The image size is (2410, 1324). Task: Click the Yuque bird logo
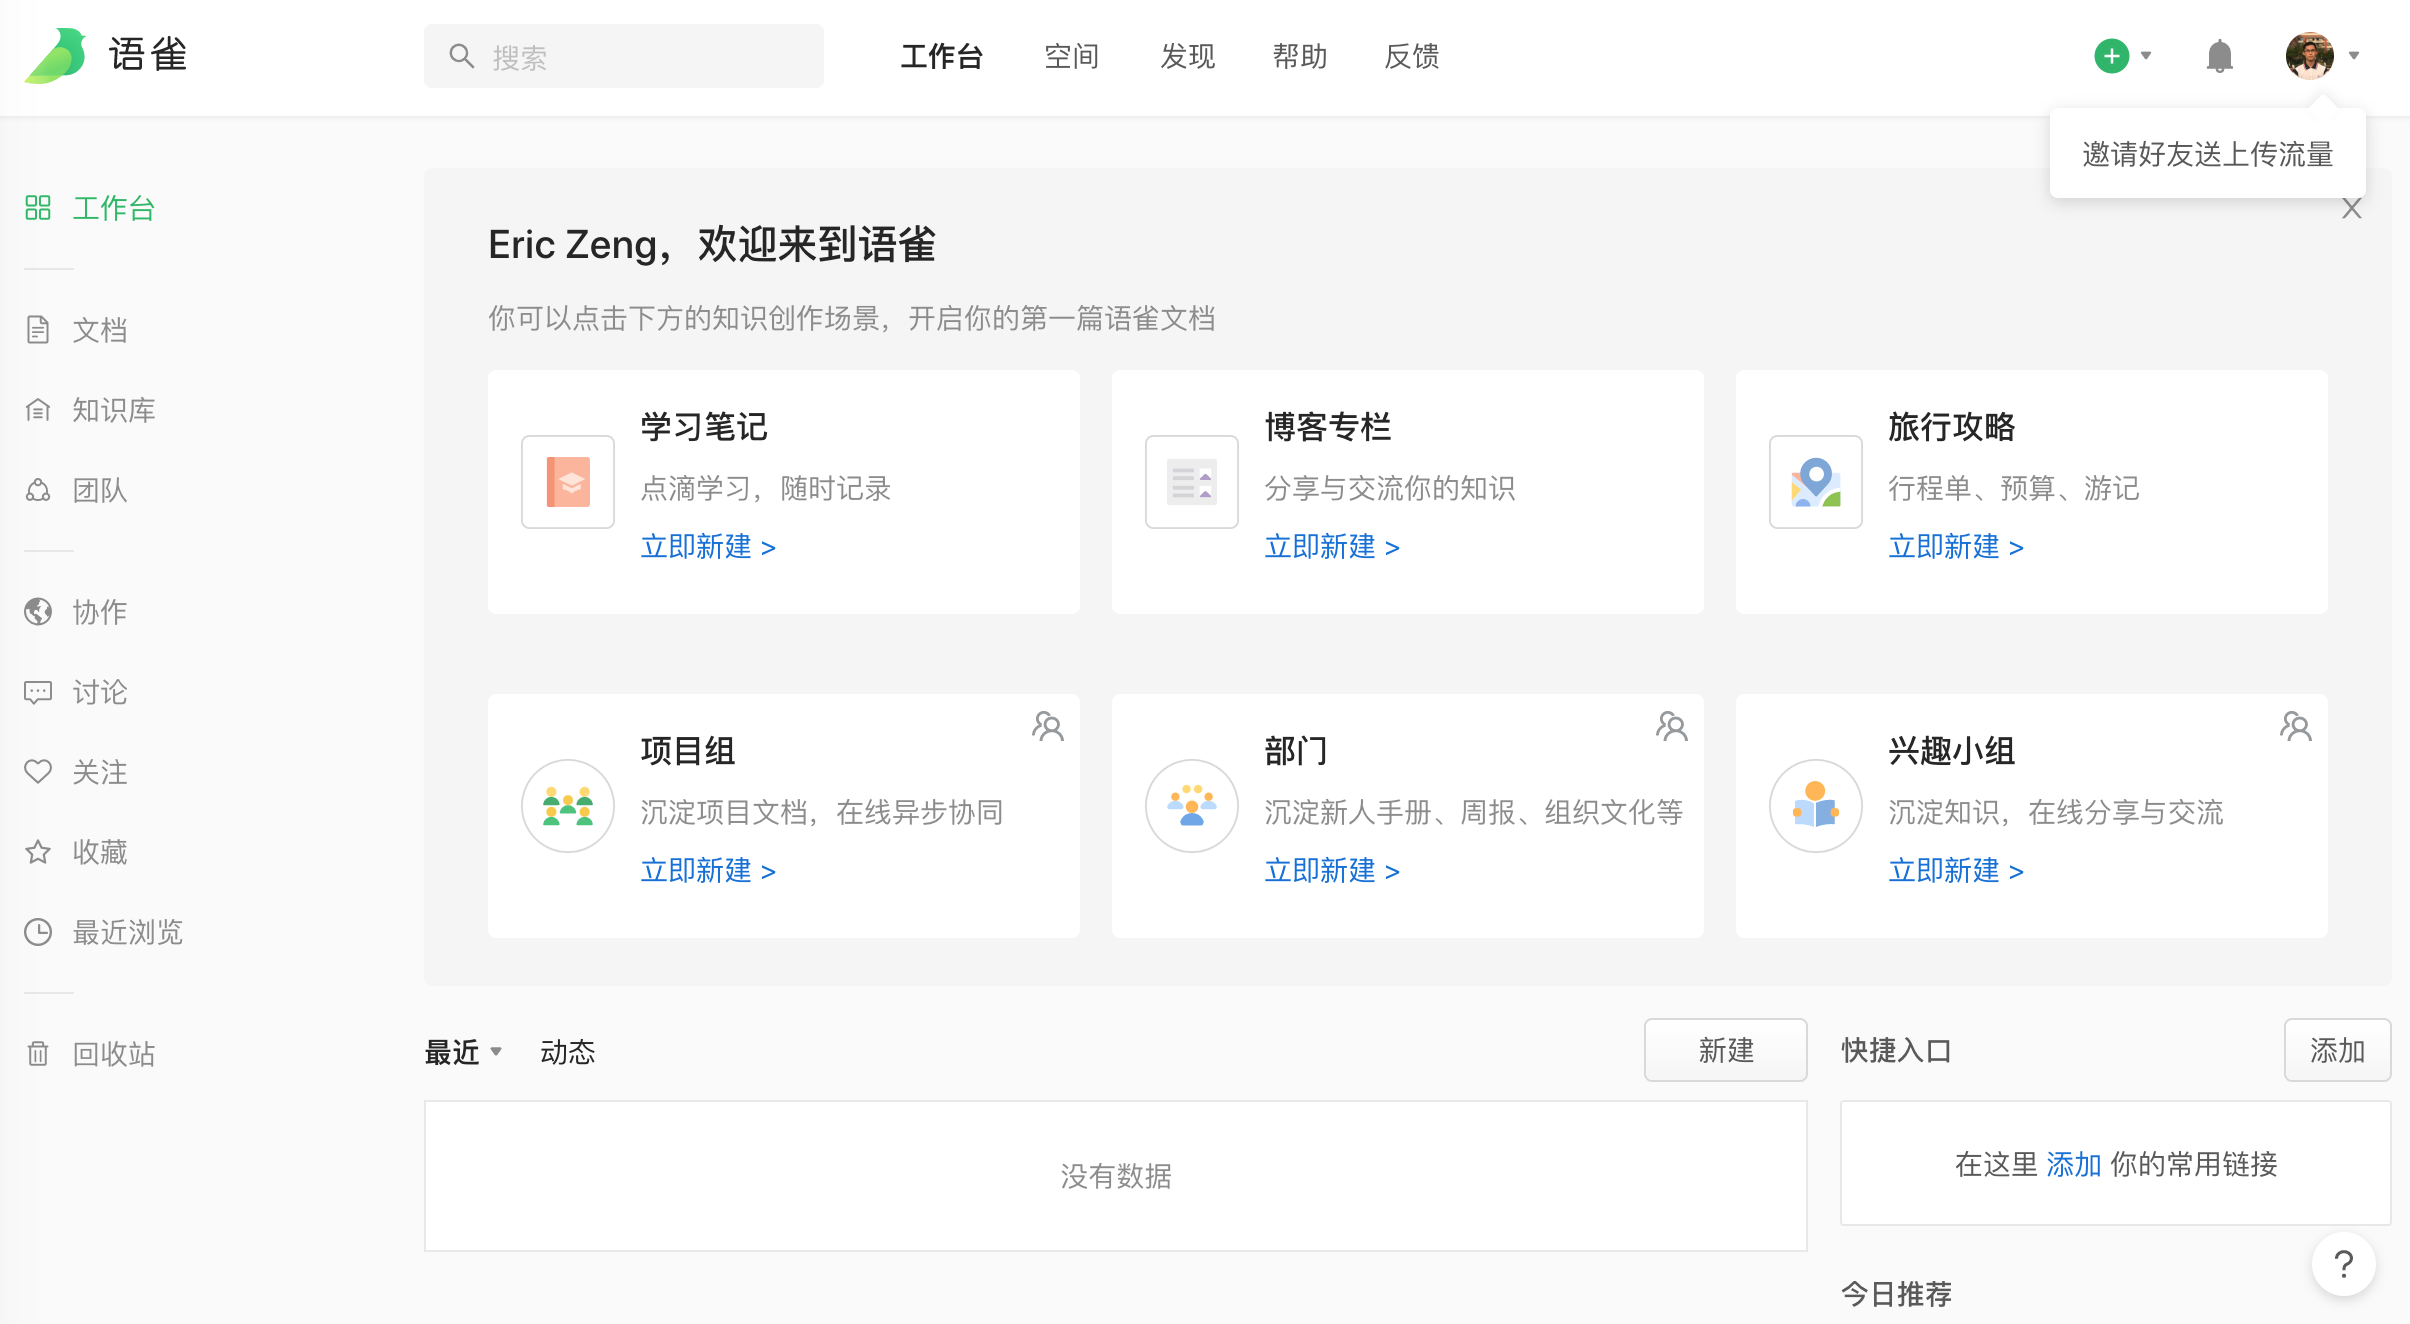55,55
